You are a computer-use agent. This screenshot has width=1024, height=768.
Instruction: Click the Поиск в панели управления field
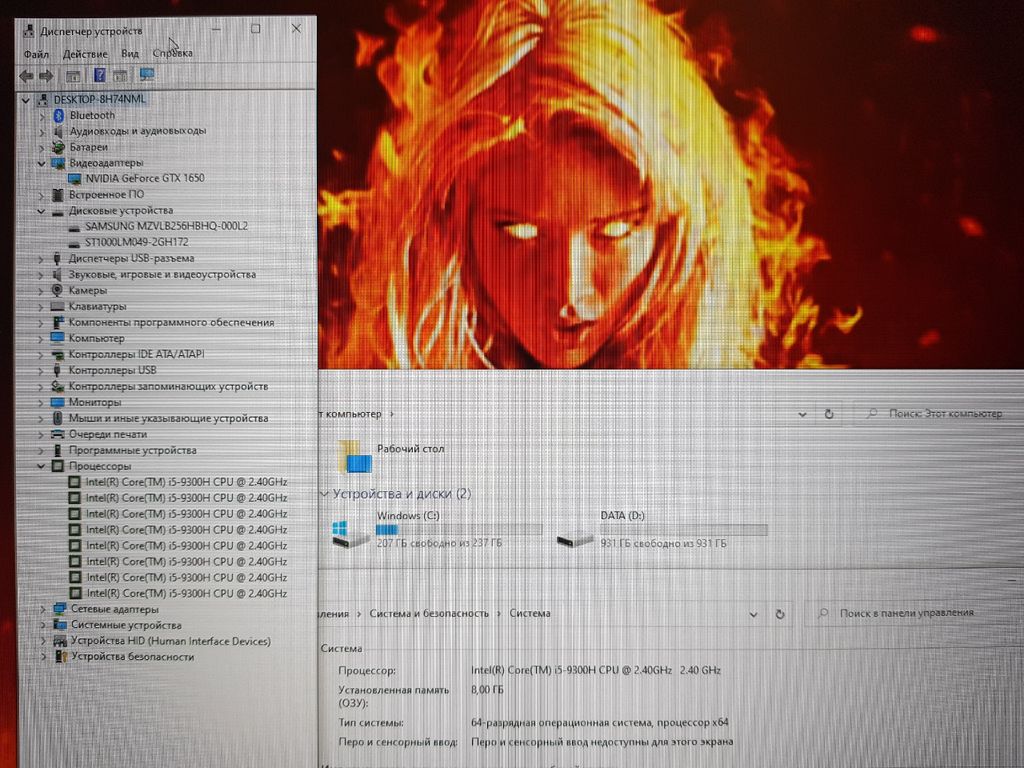910,613
